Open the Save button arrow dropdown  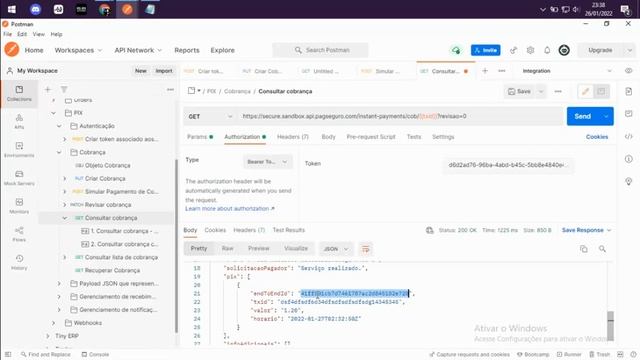pyautogui.click(x=541, y=91)
